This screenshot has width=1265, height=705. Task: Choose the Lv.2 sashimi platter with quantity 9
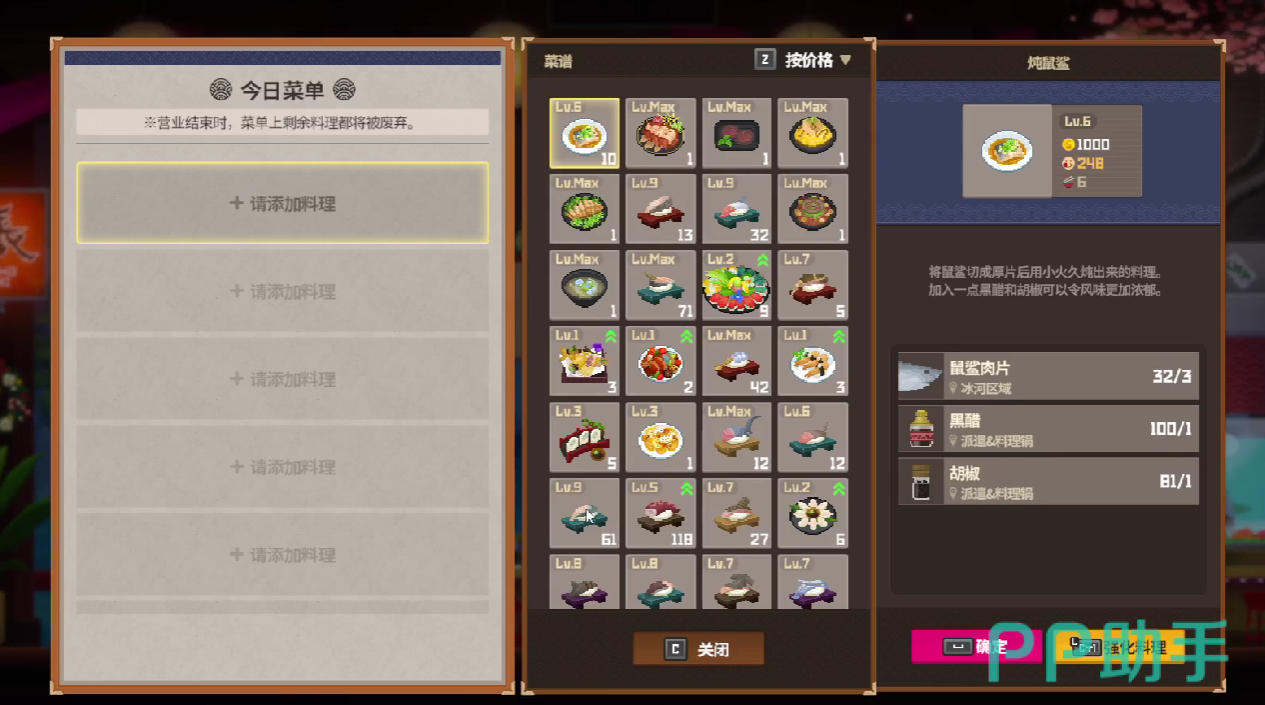tap(737, 285)
